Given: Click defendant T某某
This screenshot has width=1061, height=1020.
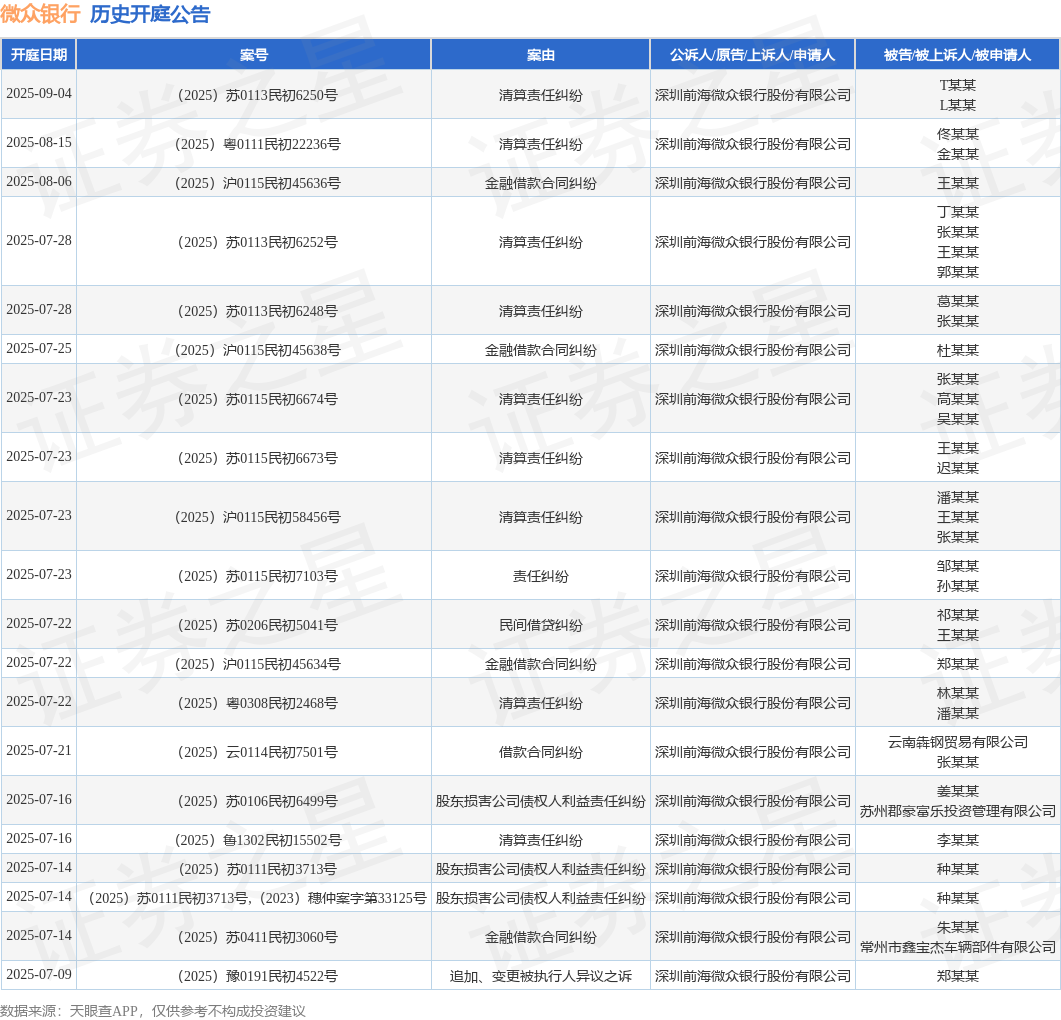Looking at the screenshot, I should tap(957, 85).
